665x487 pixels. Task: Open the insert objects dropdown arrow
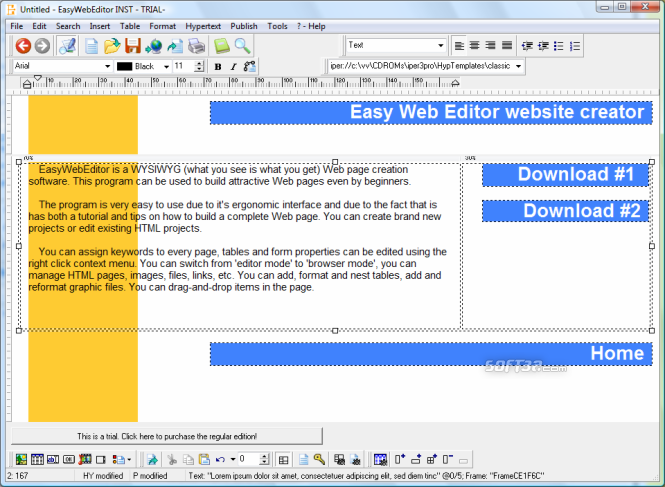[x=129, y=459]
